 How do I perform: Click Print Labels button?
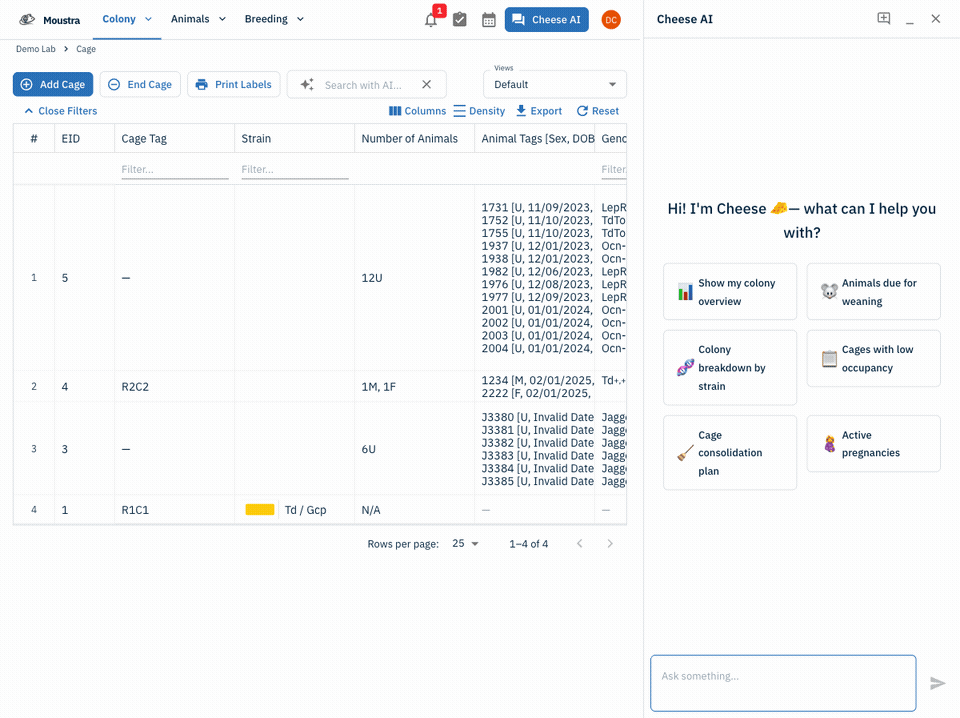(x=234, y=84)
